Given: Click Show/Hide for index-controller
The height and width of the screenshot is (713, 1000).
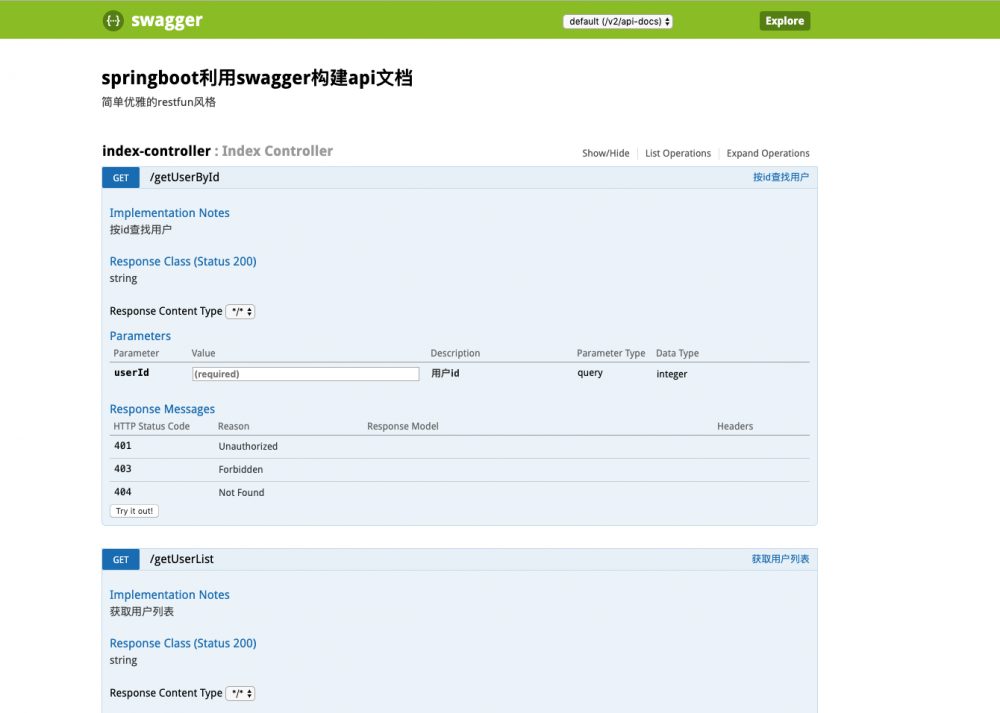Looking at the screenshot, I should [x=605, y=153].
